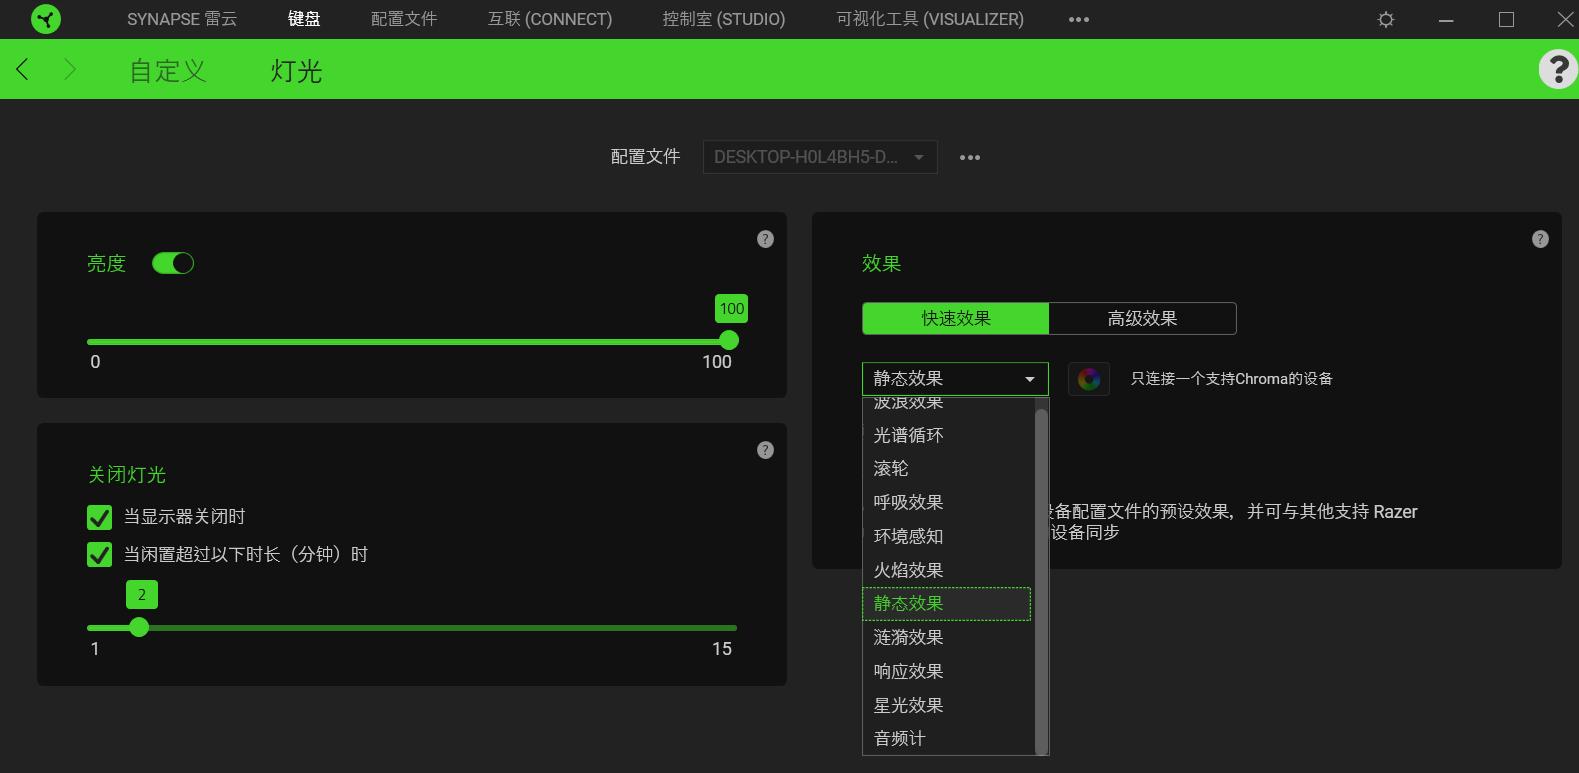This screenshot has width=1579, height=773.
Task: Maximize the Synapse window
Action: (x=1506, y=19)
